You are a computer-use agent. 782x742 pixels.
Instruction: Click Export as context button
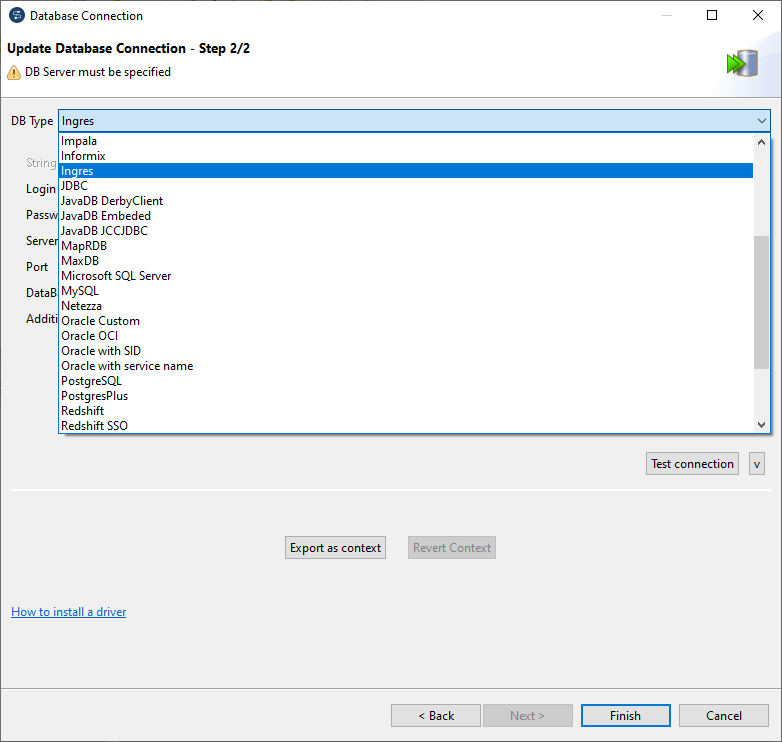335,548
